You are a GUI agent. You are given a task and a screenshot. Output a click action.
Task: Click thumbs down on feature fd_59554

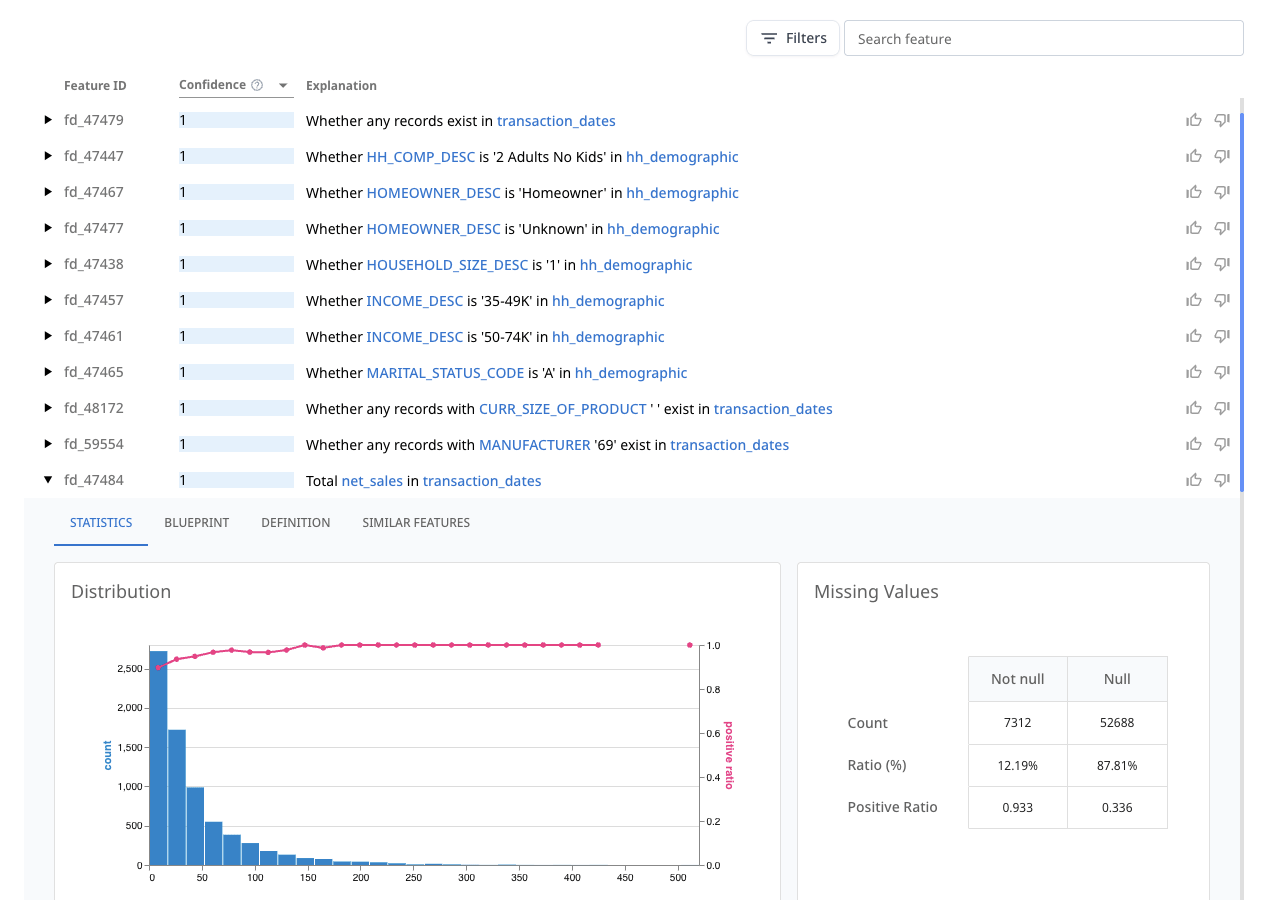tap(1222, 444)
